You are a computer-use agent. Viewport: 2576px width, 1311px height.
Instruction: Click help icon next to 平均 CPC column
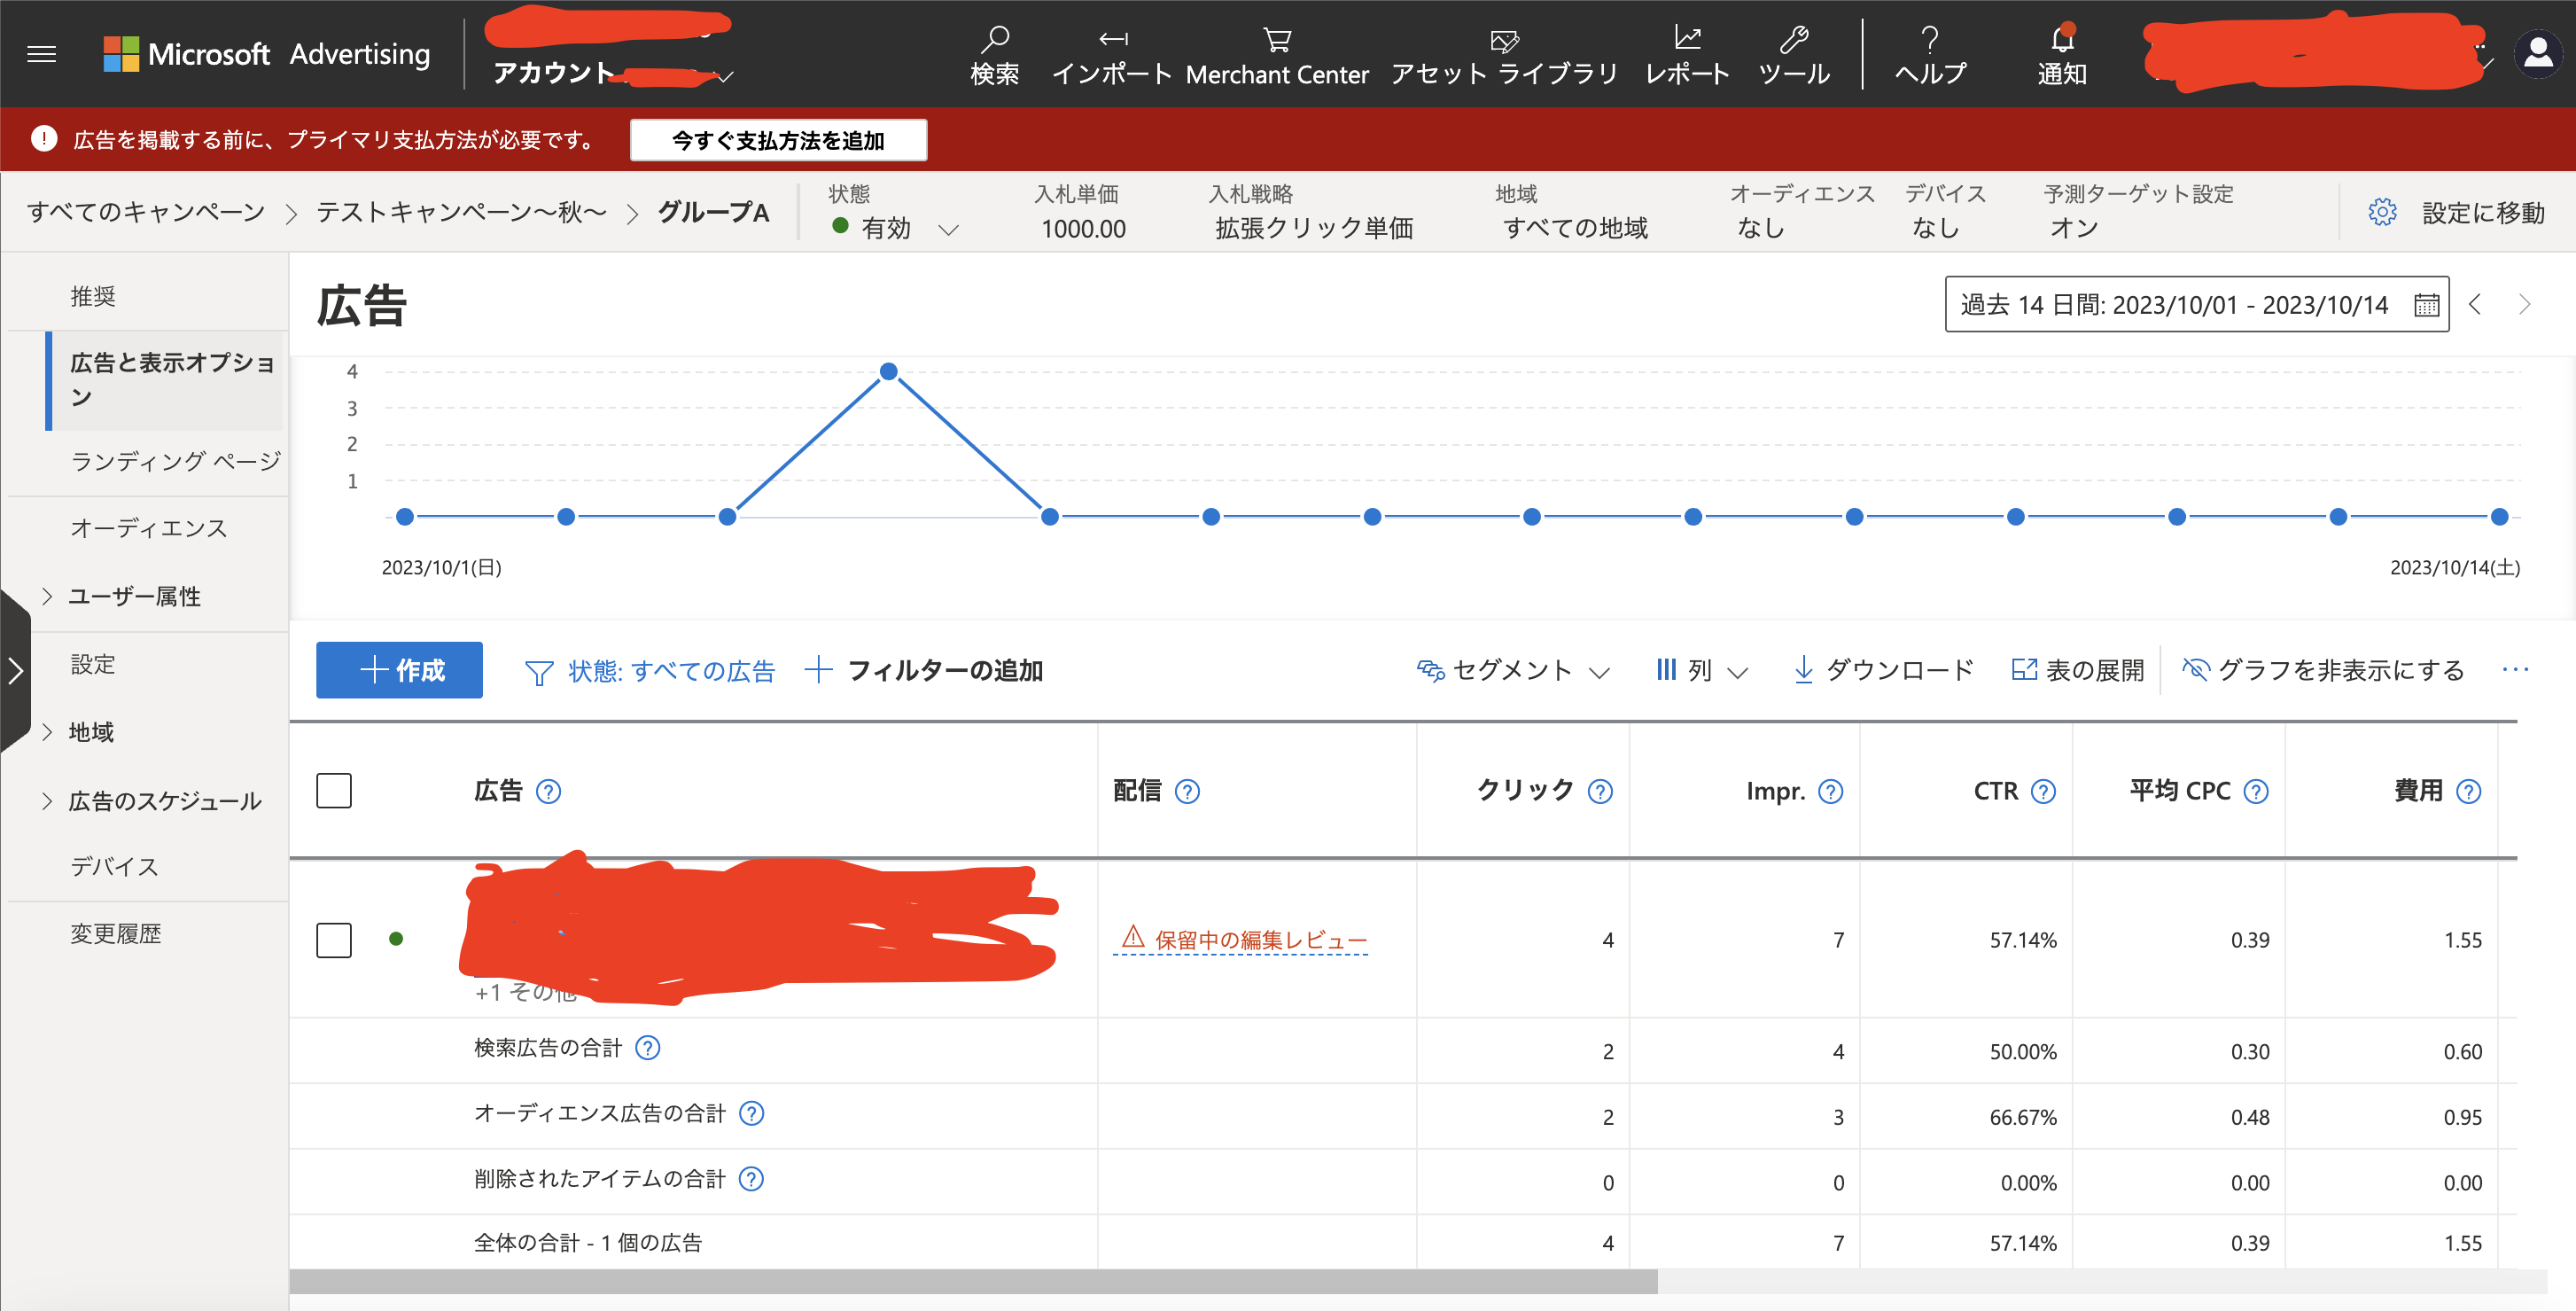(2256, 791)
